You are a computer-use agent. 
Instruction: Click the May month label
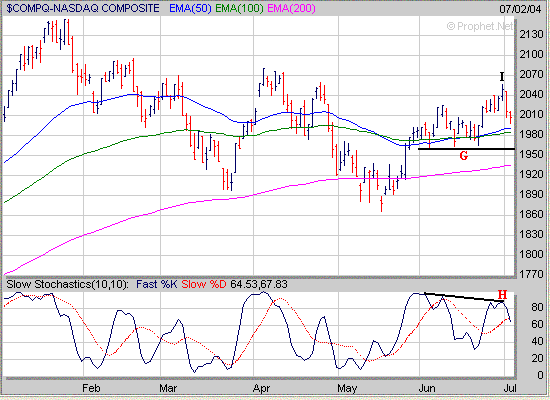click(x=347, y=389)
